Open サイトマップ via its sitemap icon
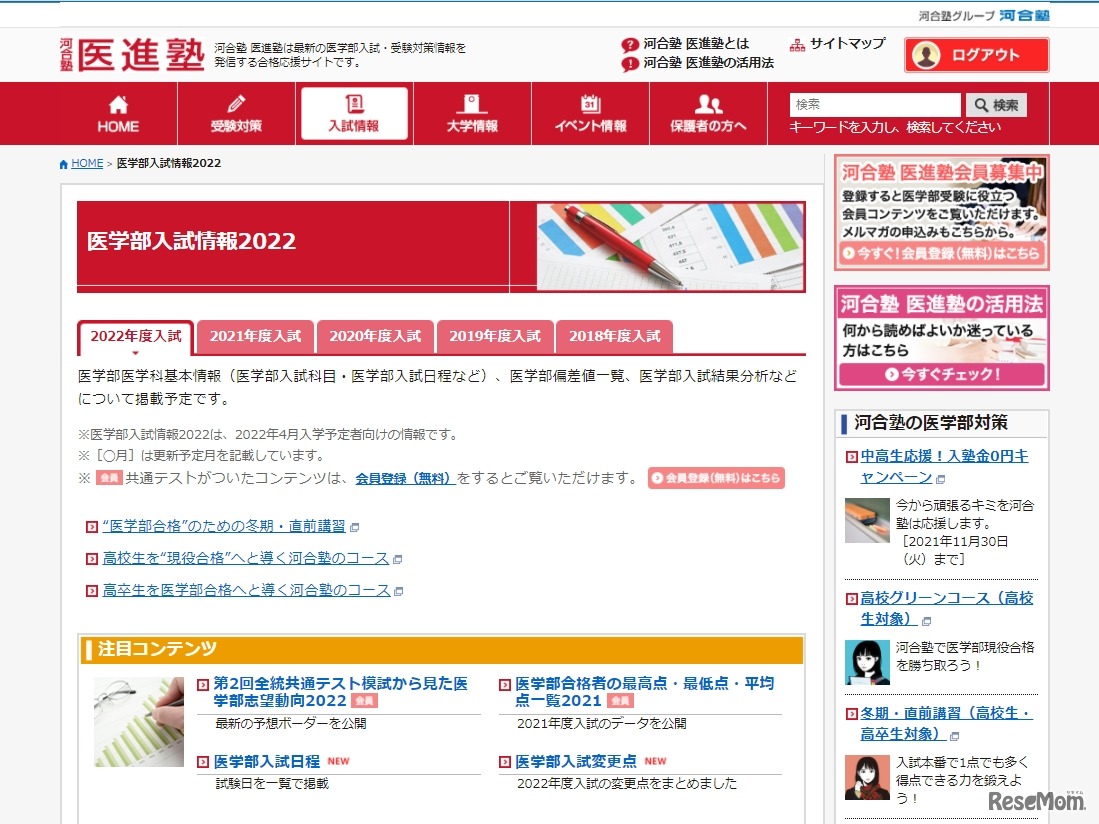This screenshot has width=1099, height=824. coord(797,44)
